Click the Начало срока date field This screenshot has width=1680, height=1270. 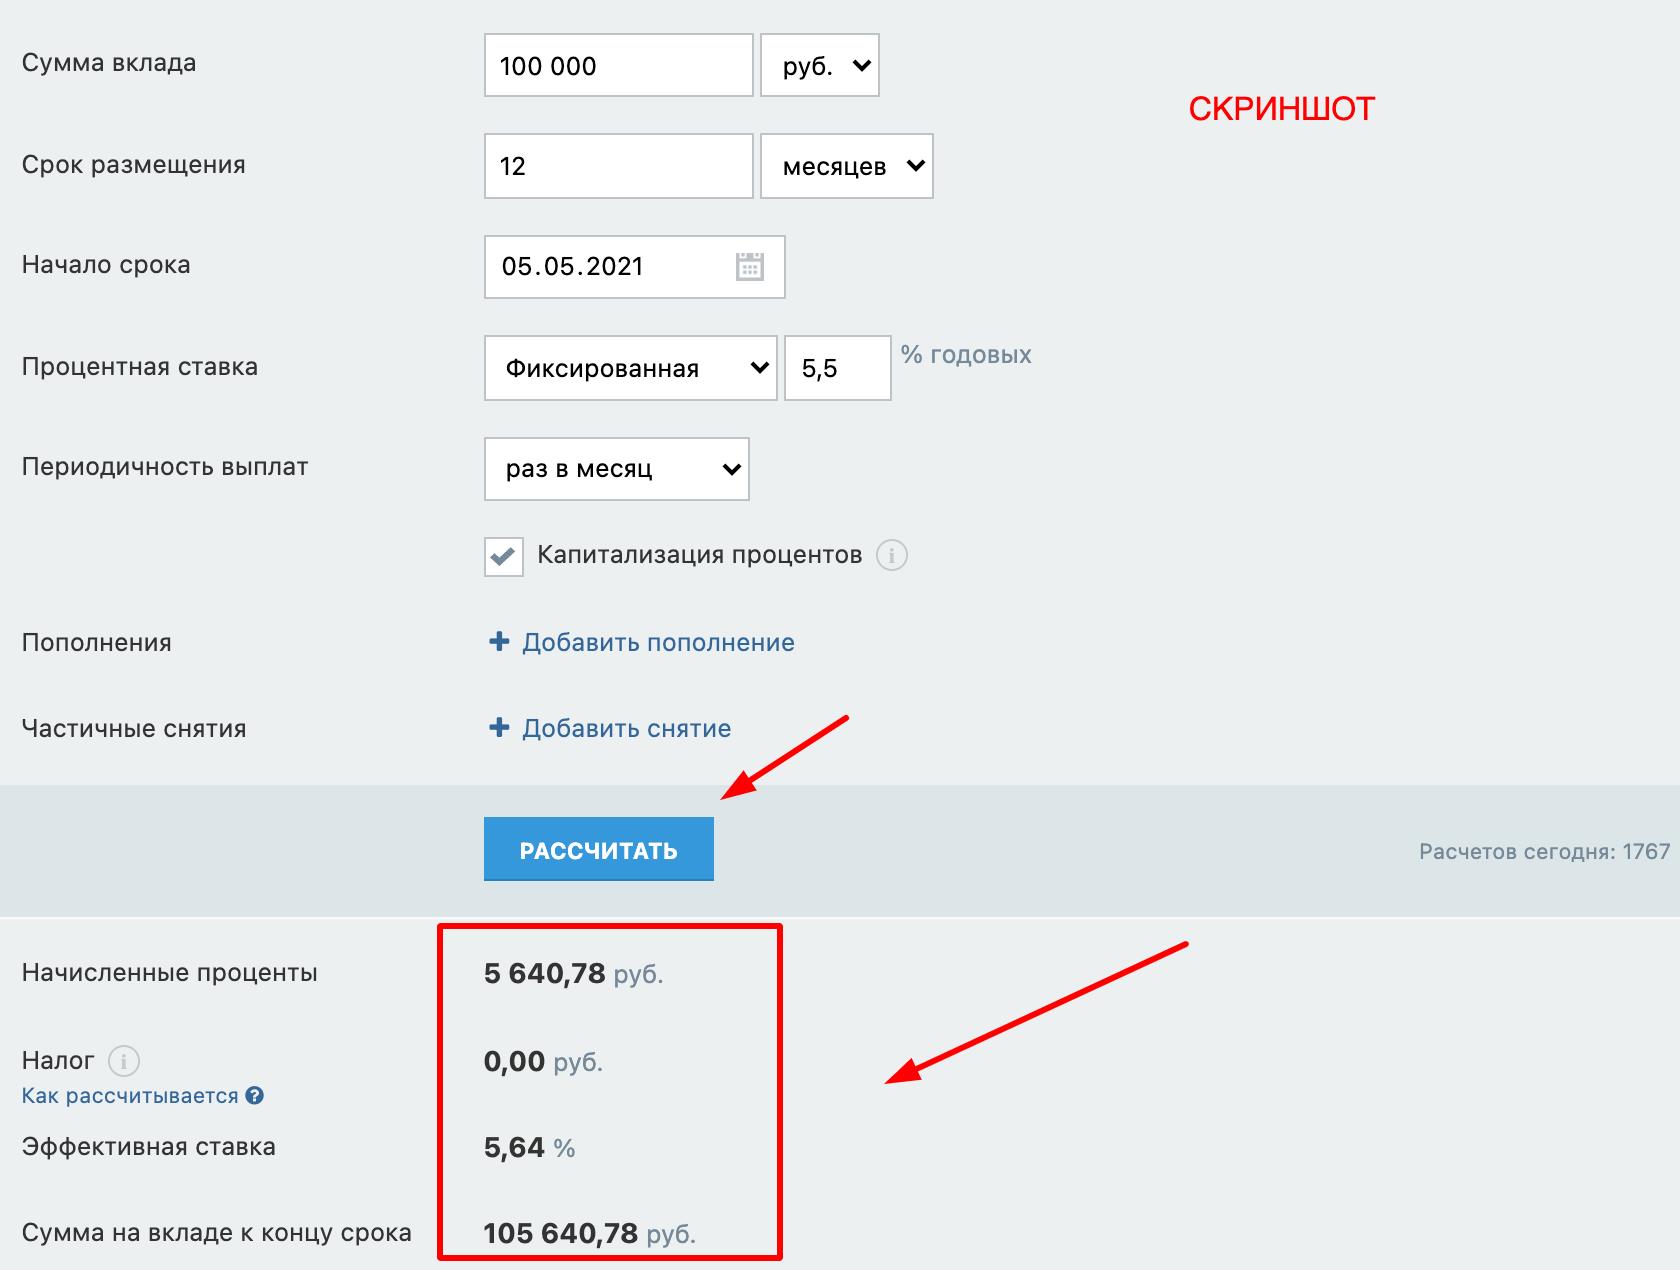[635, 267]
